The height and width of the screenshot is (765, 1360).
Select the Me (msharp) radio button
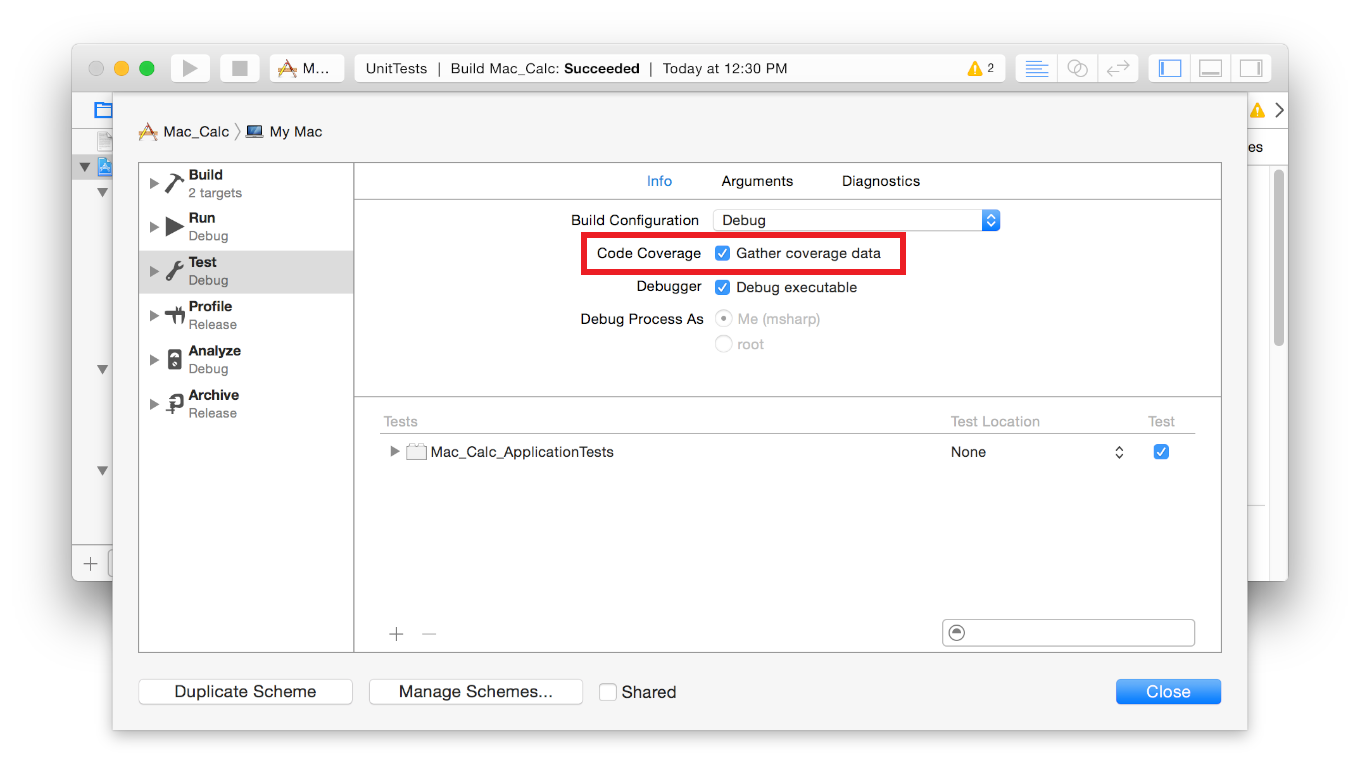coord(723,319)
